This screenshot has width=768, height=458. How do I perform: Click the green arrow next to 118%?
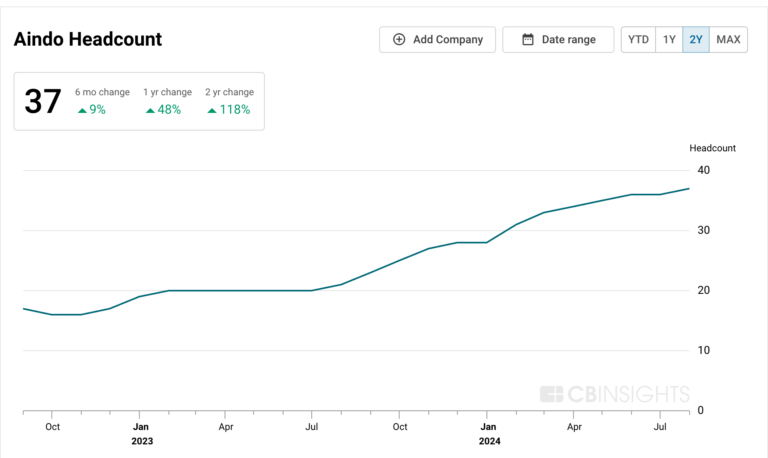tap(212, 110)
